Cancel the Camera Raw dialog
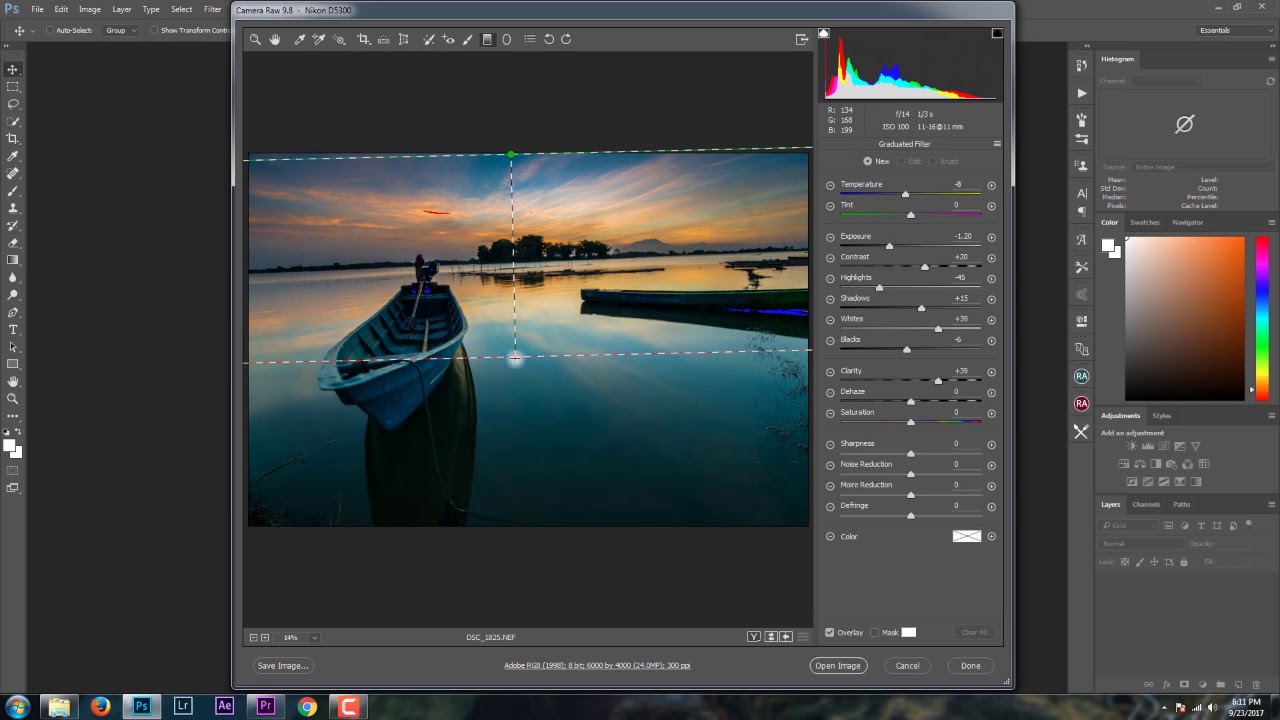The image size is (1280, 720). click(x=907, y=666)
